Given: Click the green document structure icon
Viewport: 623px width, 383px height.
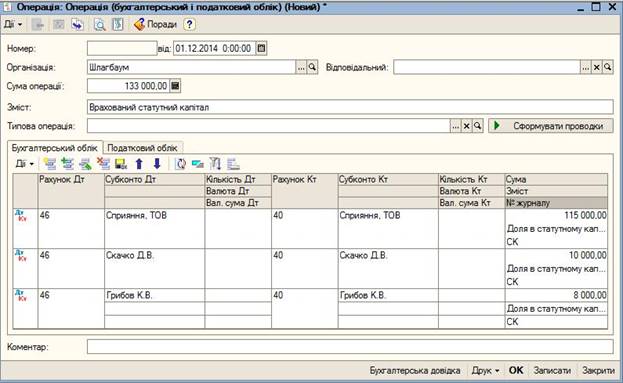Looking at the screenshot, I should click(x=118, y=25).
